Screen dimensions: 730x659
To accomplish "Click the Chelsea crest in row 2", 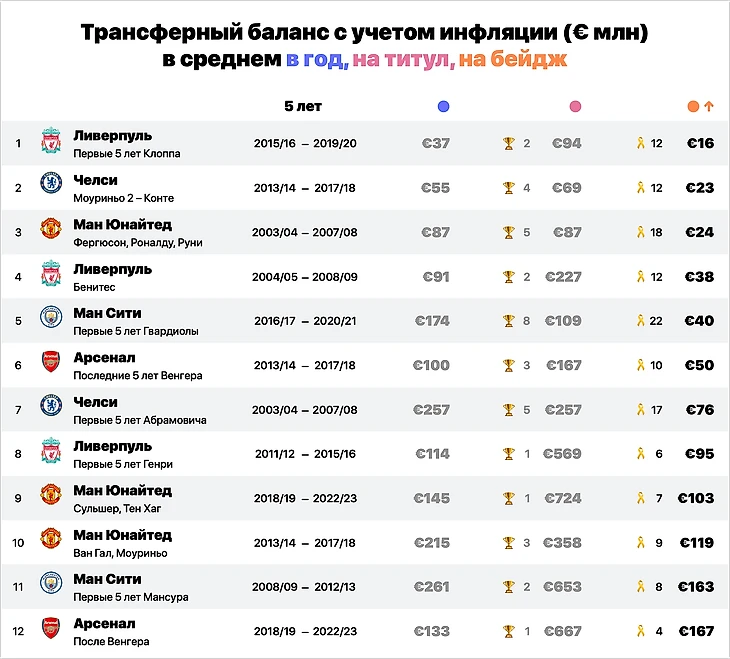I will pos(50,186).
